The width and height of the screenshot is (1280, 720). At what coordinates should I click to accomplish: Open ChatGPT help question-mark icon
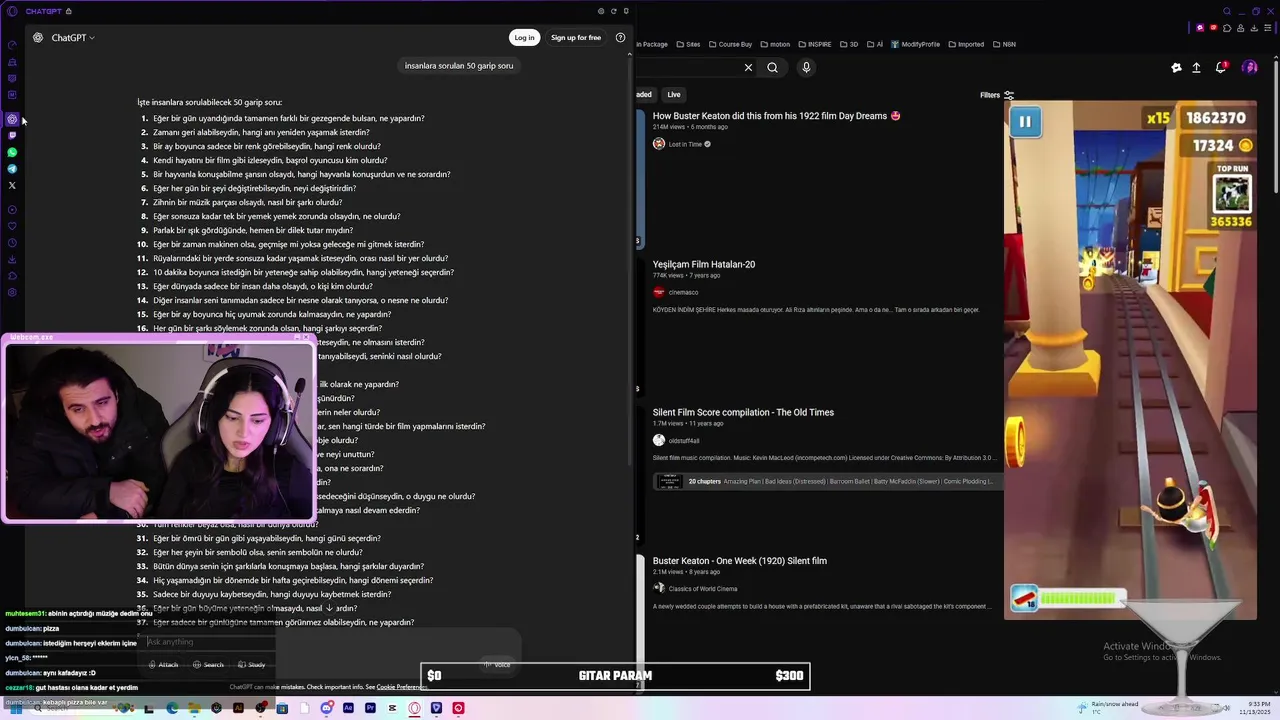click(620, 38)
